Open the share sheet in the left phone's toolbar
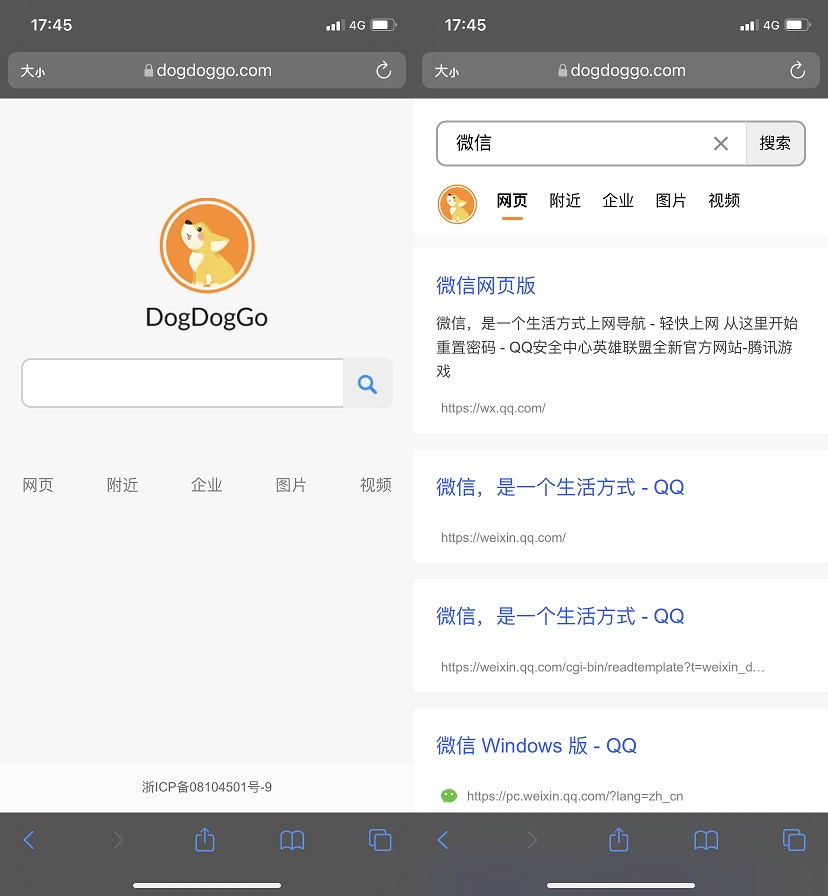 point(205,839)
